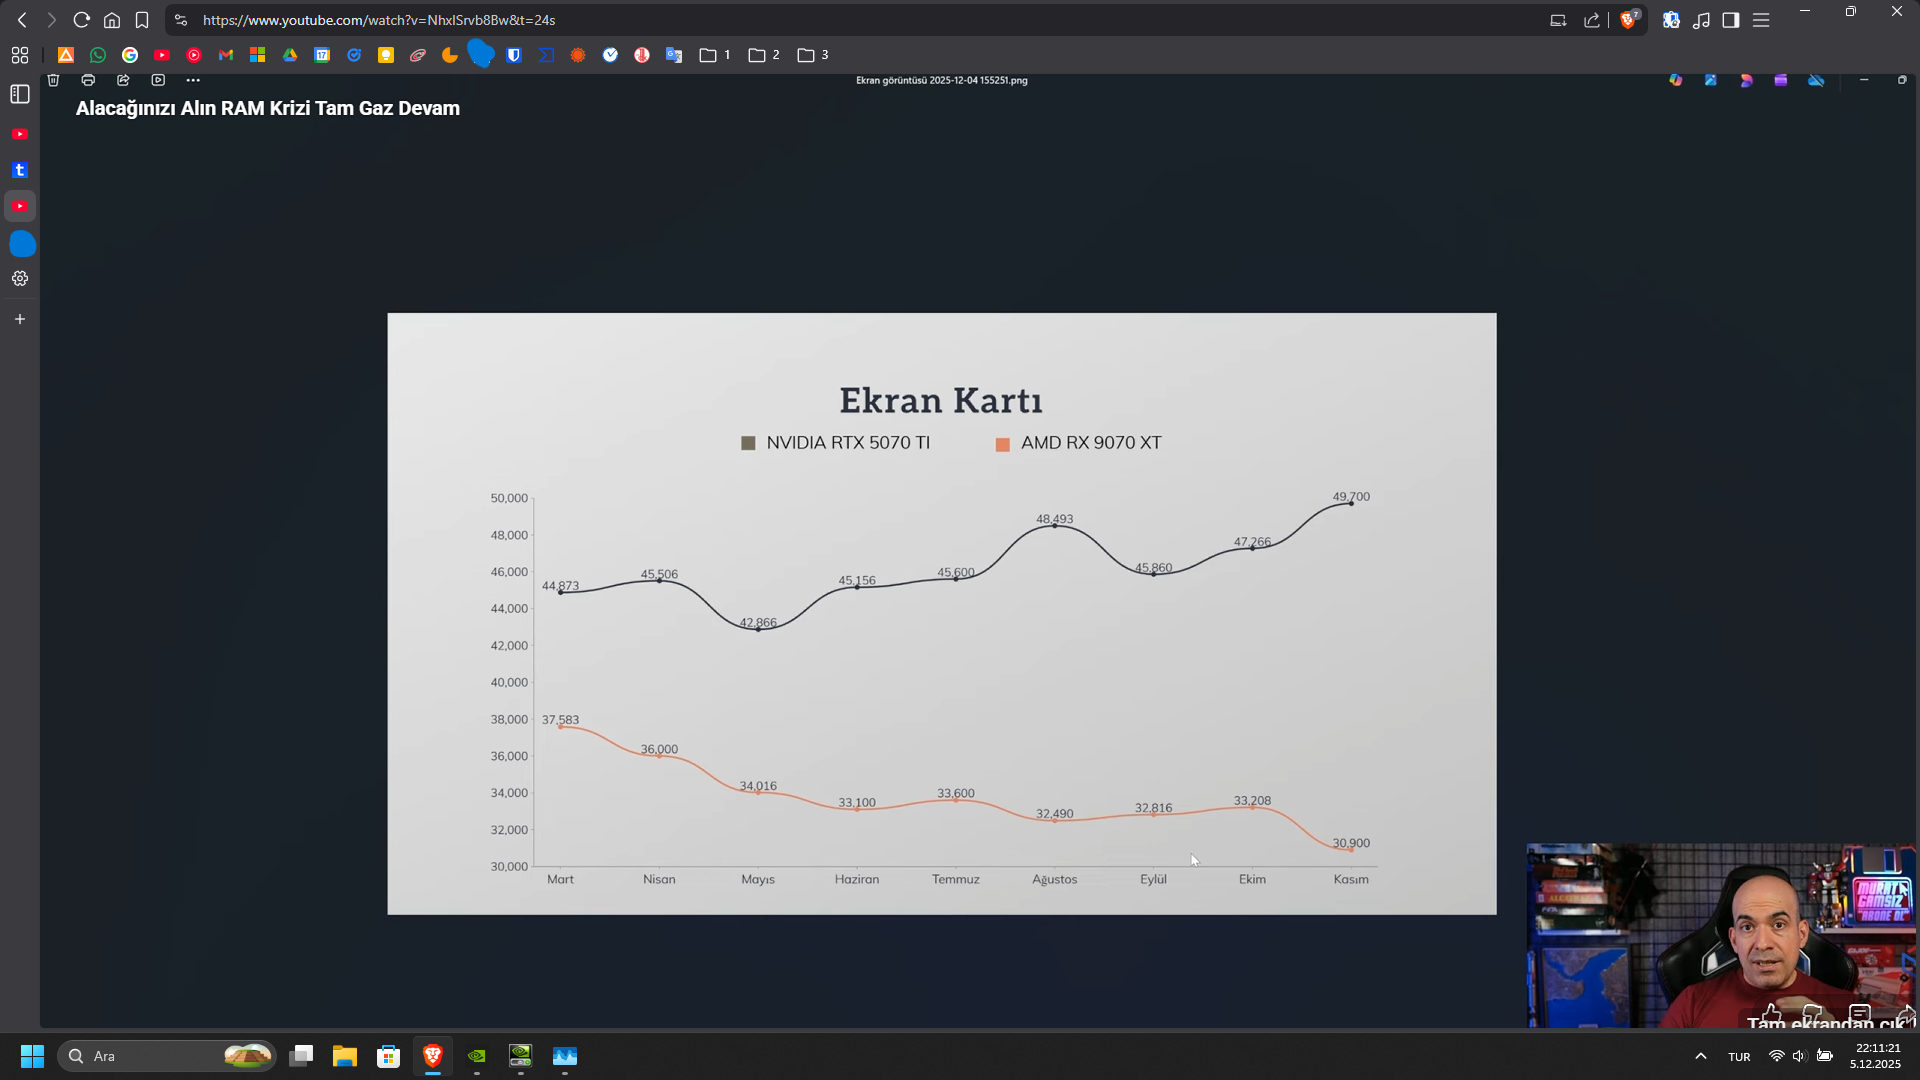Click the install app icon in address bar
Screen dimensions: 1920x1080
pyautogui.click(x=1558, y=20)
